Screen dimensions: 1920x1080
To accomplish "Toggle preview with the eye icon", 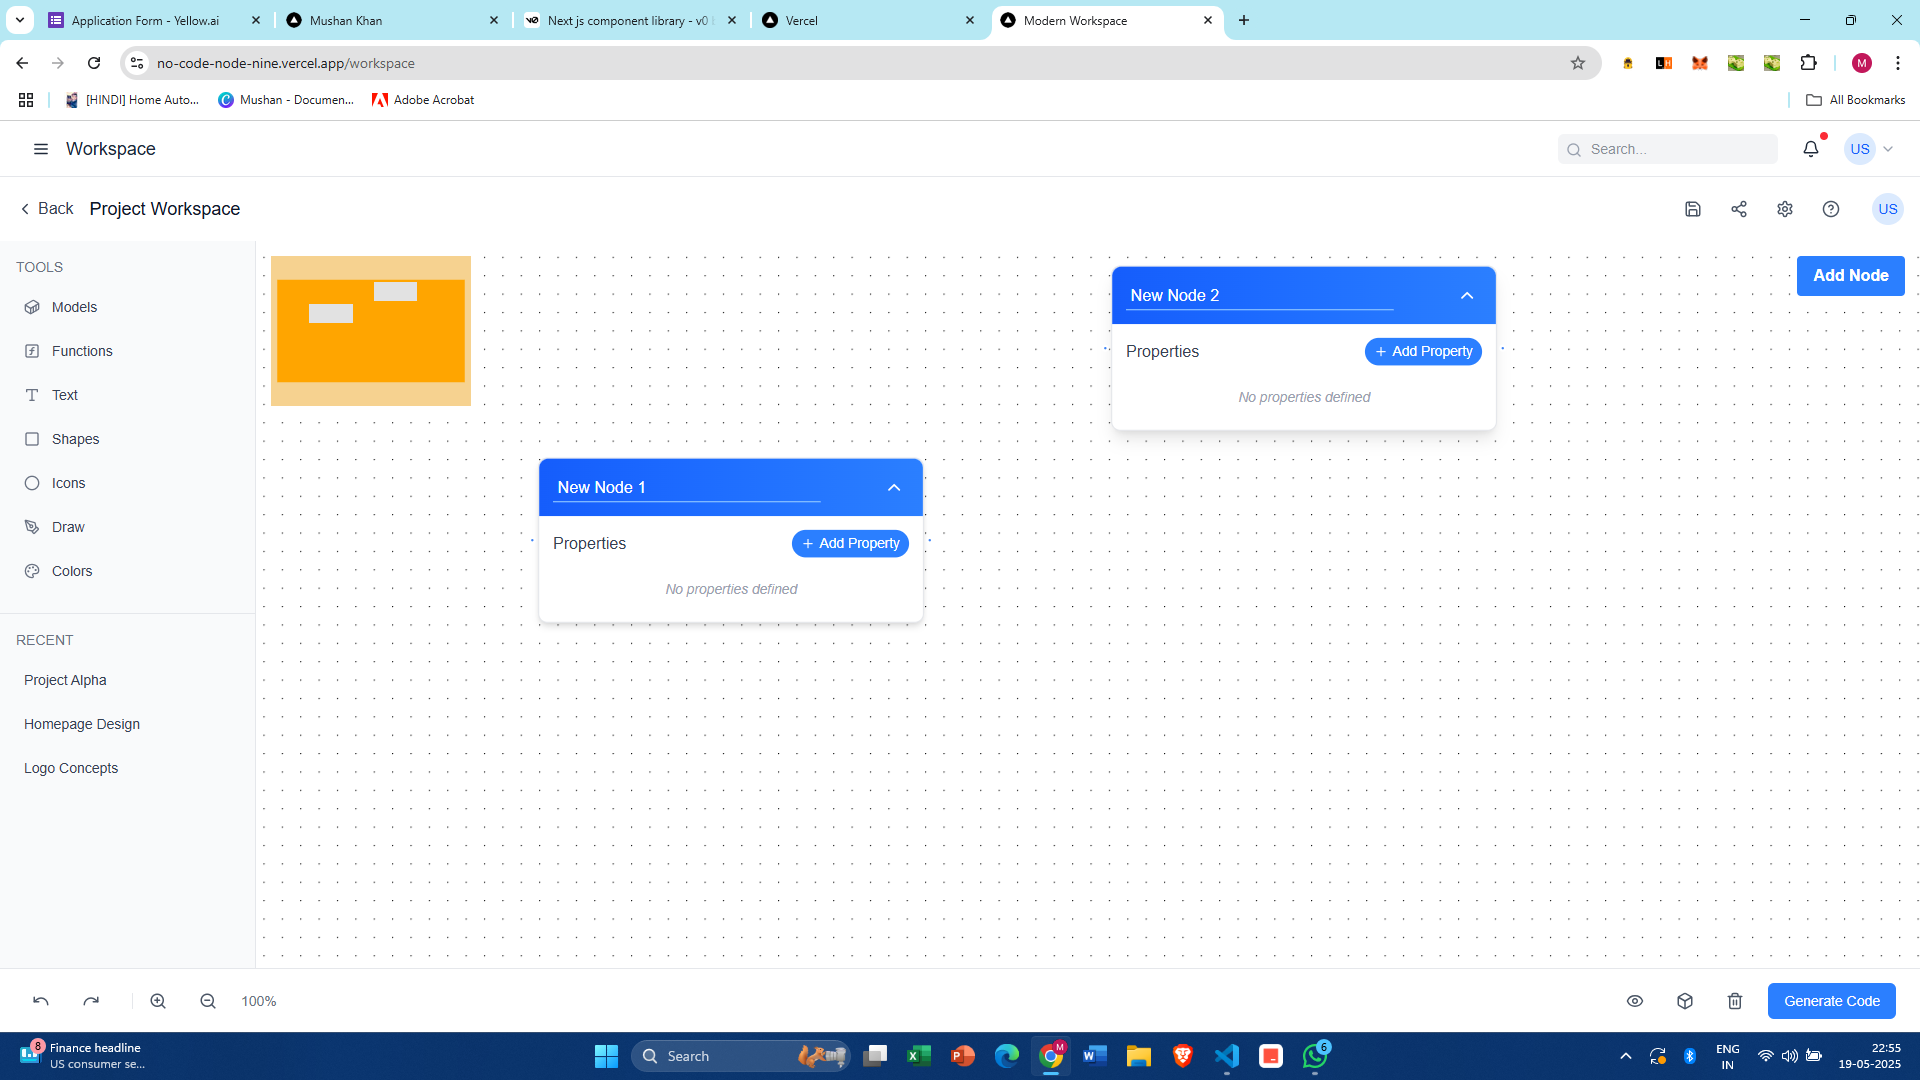I will (1635, 1001).
